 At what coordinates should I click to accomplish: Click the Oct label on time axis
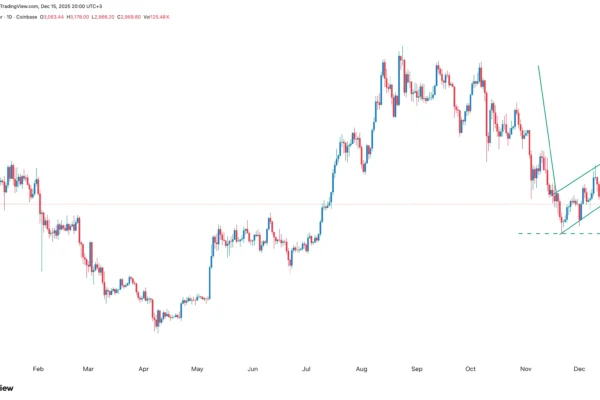click(x=469, y=369)
